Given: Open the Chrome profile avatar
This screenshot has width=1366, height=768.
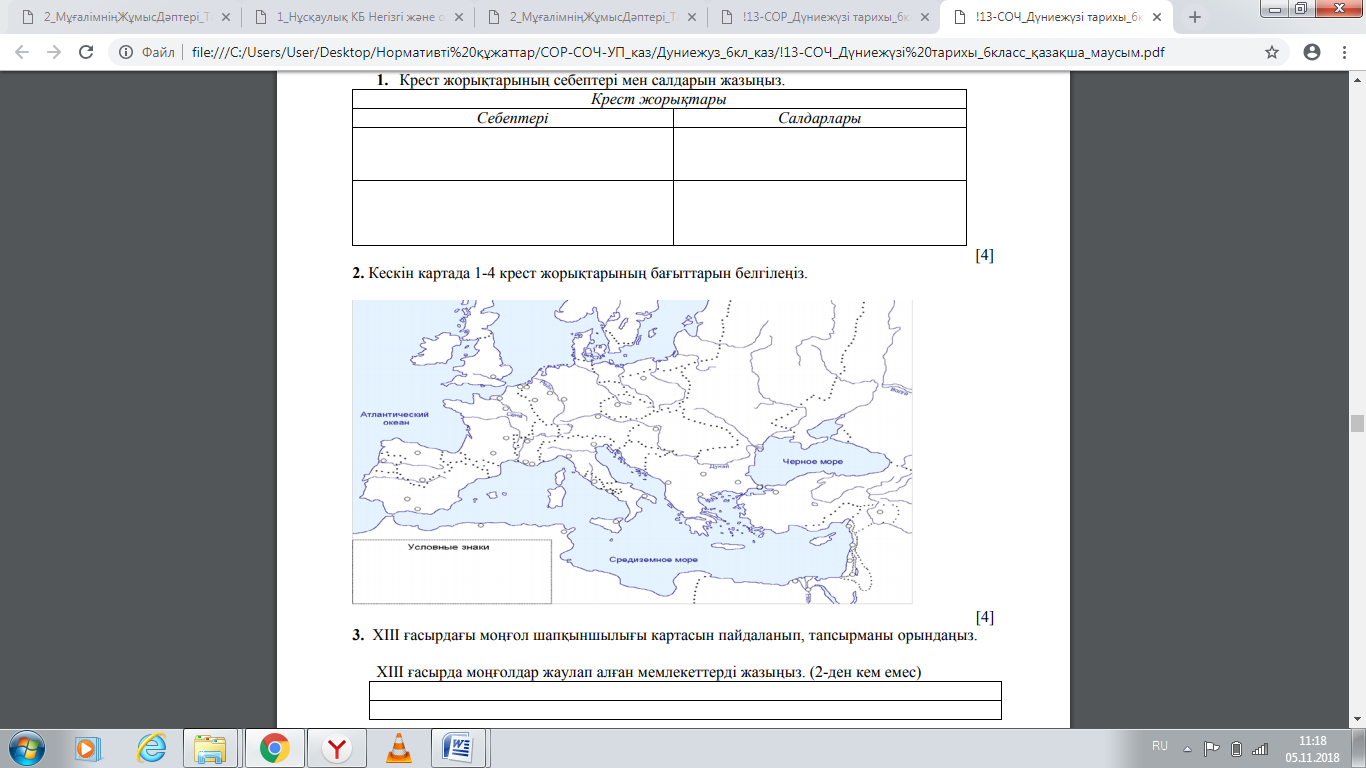Looking at the screenshot, I should 1312,53.
